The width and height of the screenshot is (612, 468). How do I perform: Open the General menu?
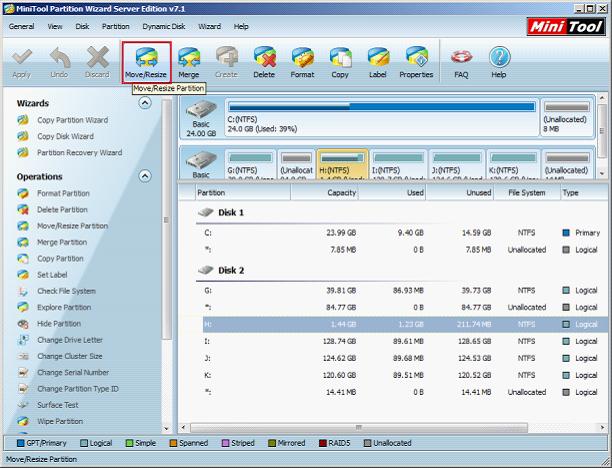tap(21, 27)
